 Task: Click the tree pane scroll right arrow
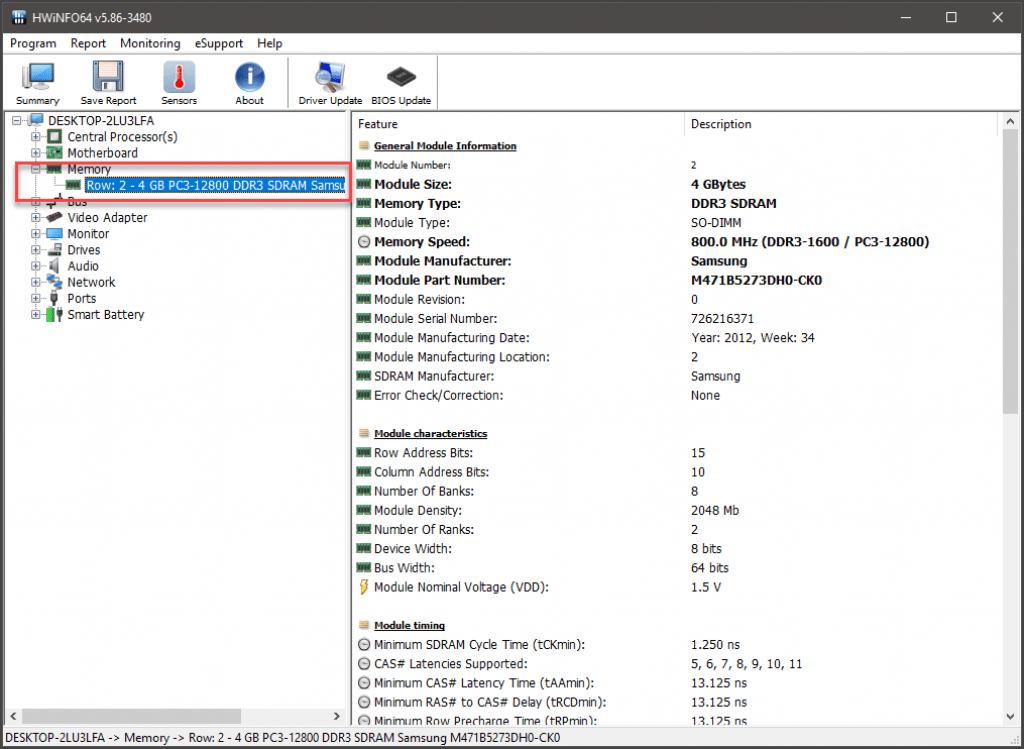[x=337, y=716]
